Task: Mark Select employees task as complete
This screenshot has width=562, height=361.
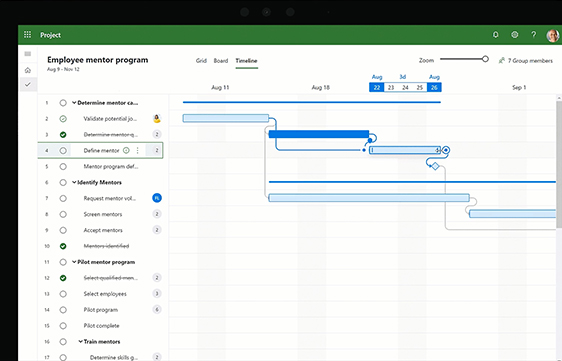Action: tap(63, 294)
